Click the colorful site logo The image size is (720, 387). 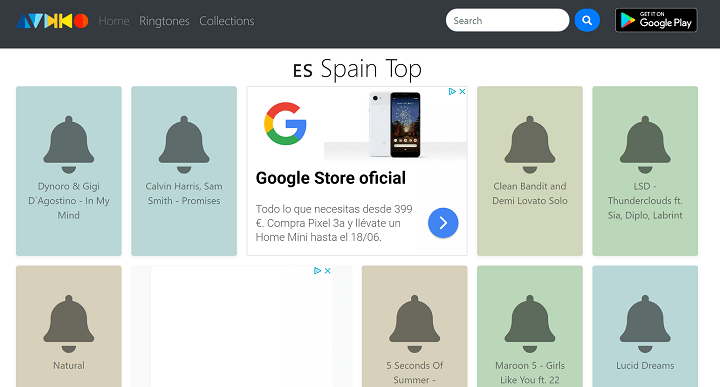(52, 21)
